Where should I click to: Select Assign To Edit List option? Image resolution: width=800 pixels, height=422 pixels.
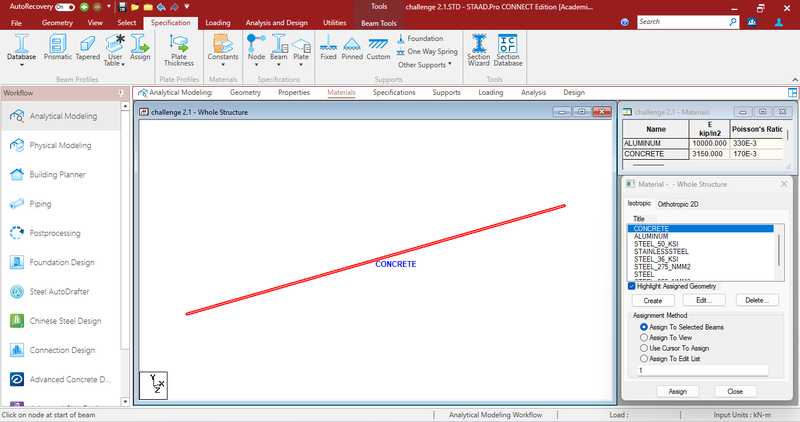click(644, 359)
